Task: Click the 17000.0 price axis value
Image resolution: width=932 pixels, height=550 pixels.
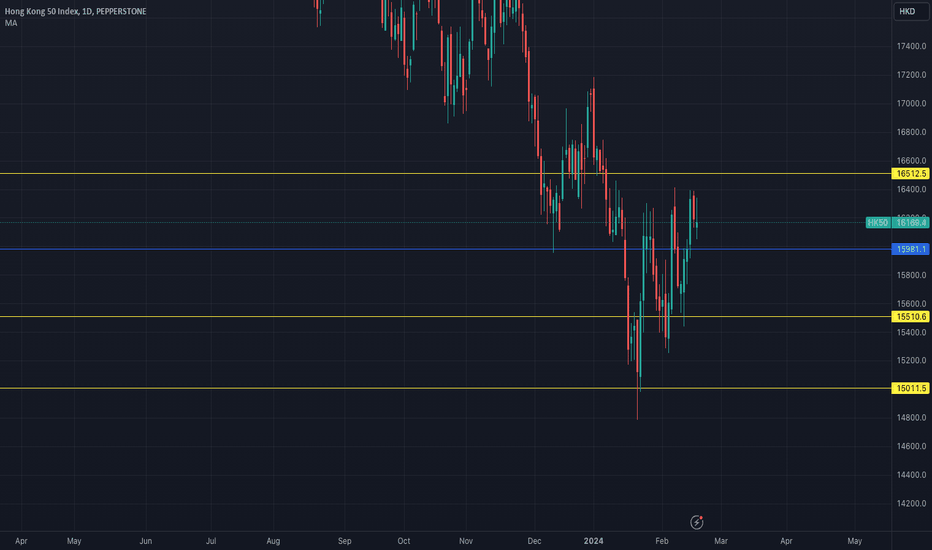Action: [x=911, y=103]
